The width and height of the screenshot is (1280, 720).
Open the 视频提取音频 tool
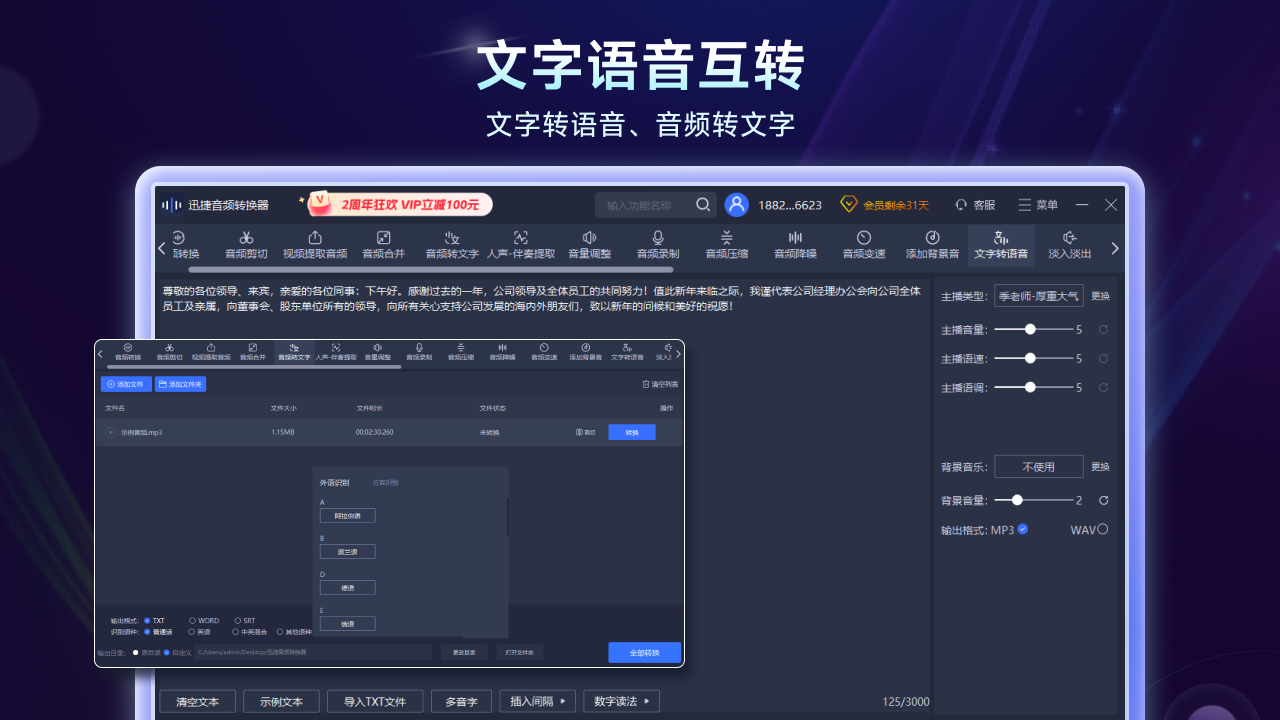pos(314,247)
